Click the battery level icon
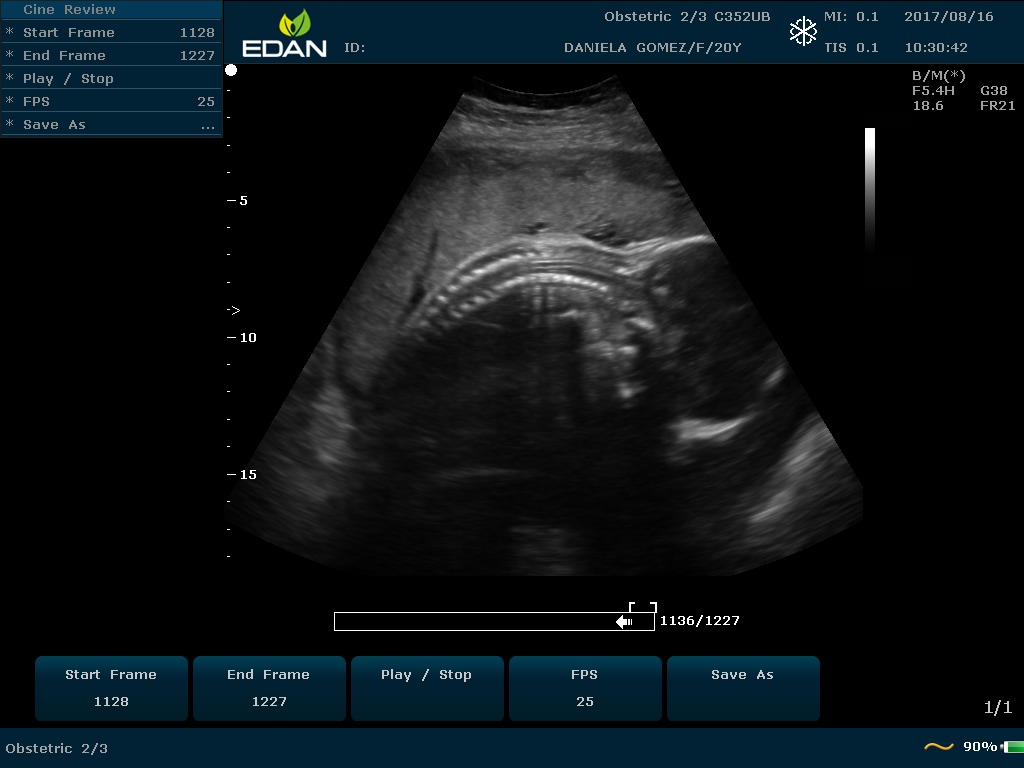Image resolution: width=1024 pixels, height=768 pixels. click(1012, 747)
